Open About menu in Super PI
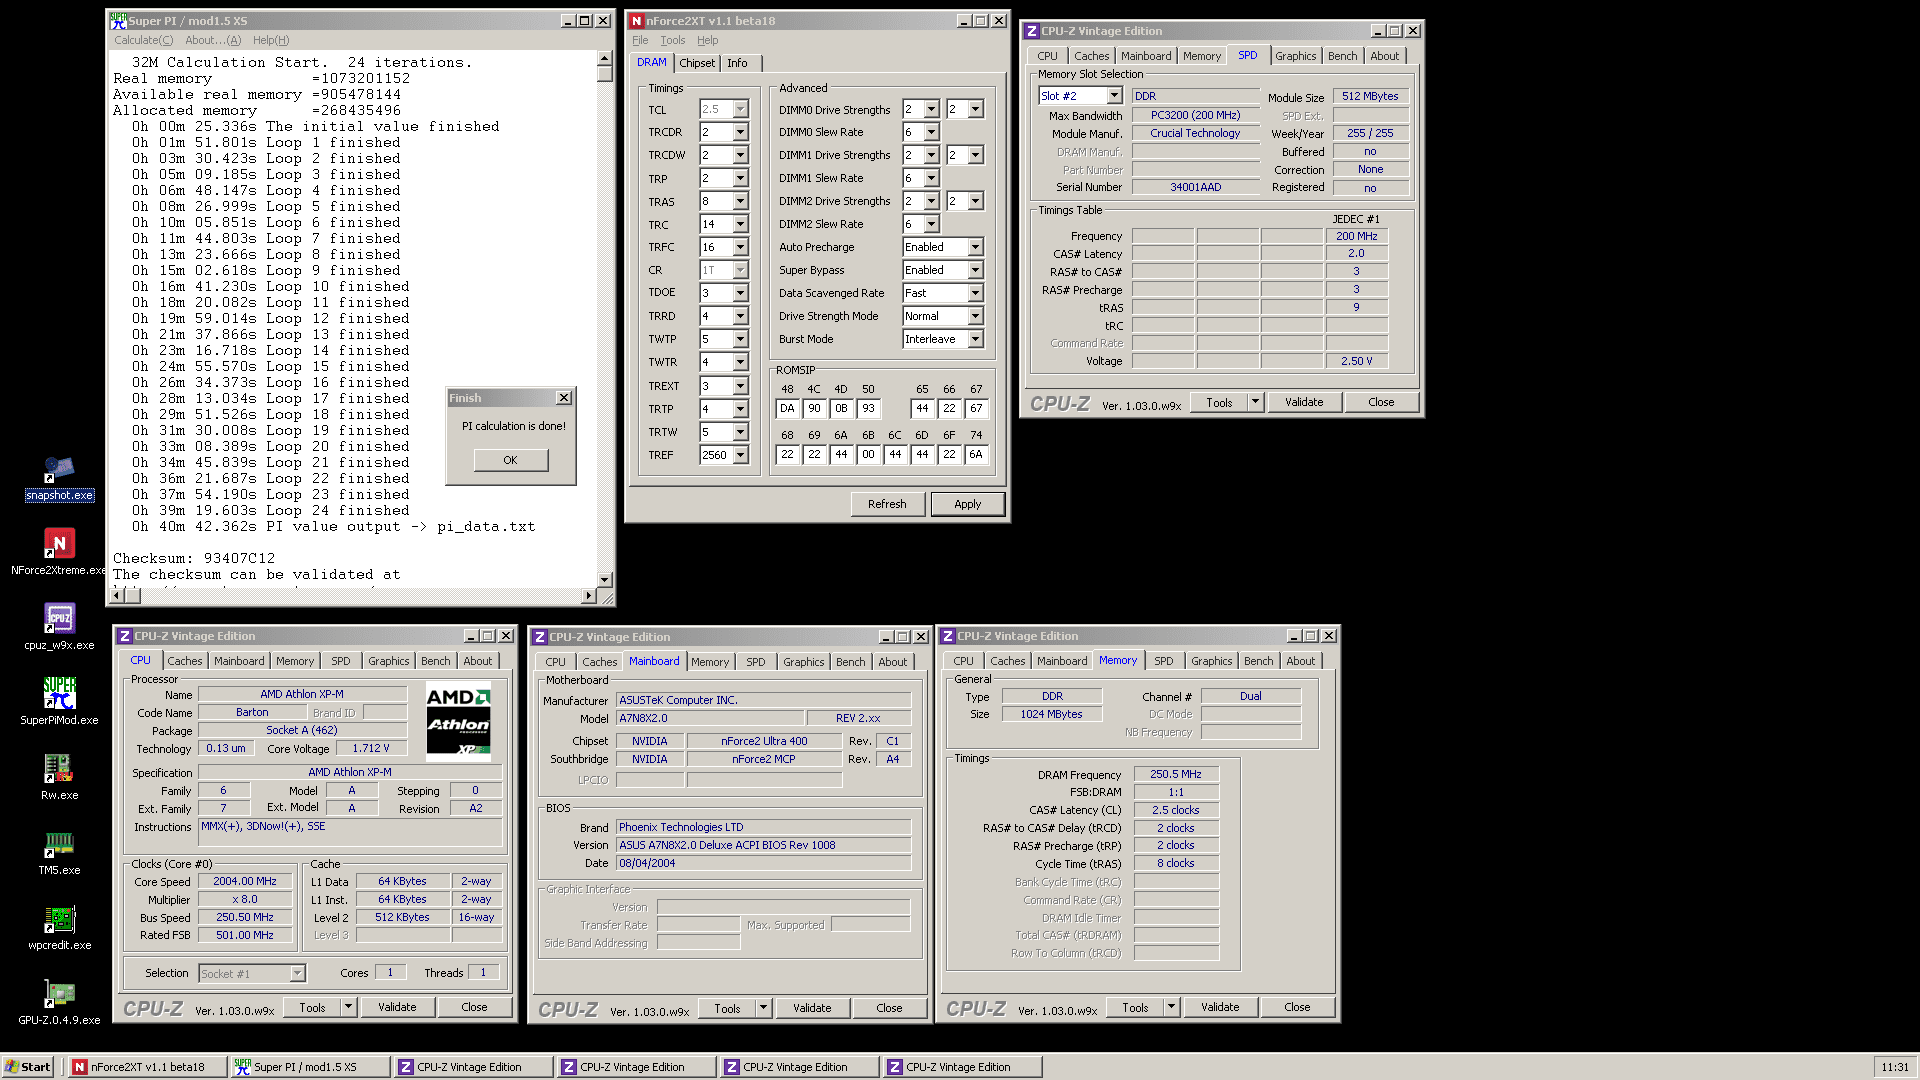This screenshot has width=1920, height=1080. coord(212,40)
